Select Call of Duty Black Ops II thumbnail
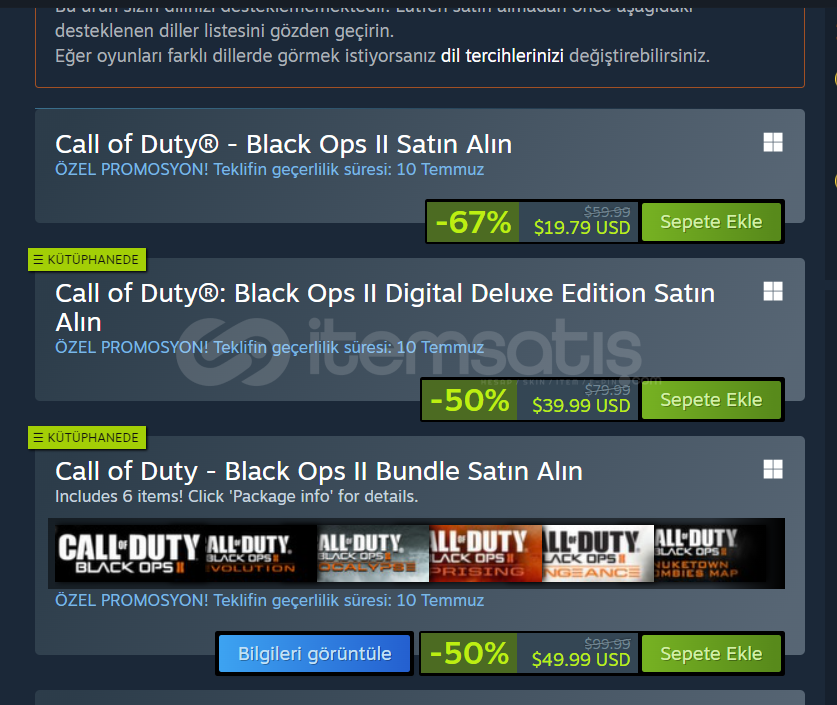This screenshot has width=837, height=705. click(x=130, y=553)
